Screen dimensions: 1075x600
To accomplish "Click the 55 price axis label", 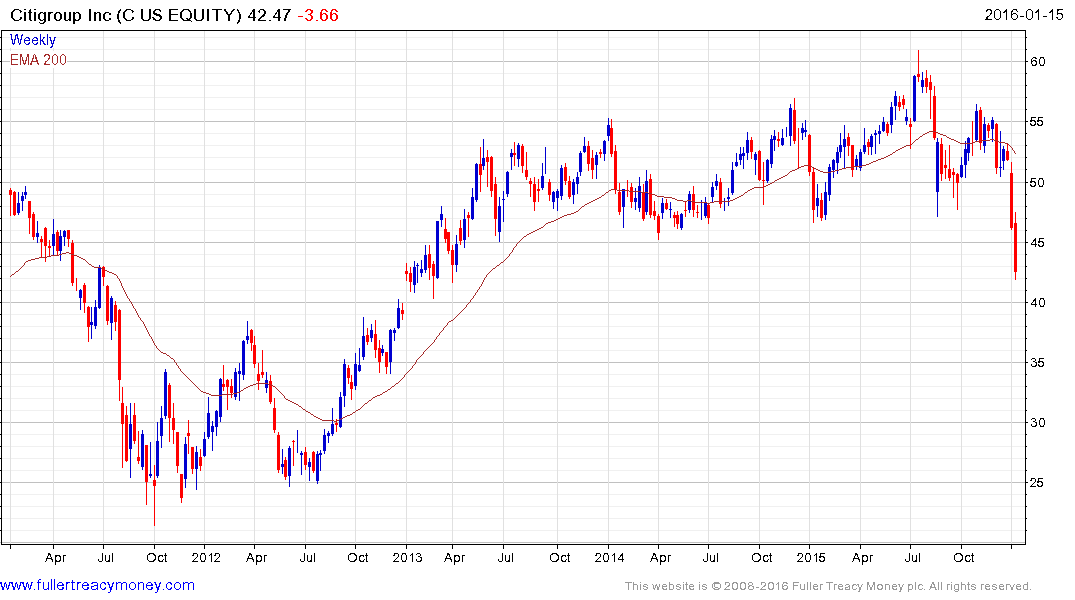I will (1038, 122).
